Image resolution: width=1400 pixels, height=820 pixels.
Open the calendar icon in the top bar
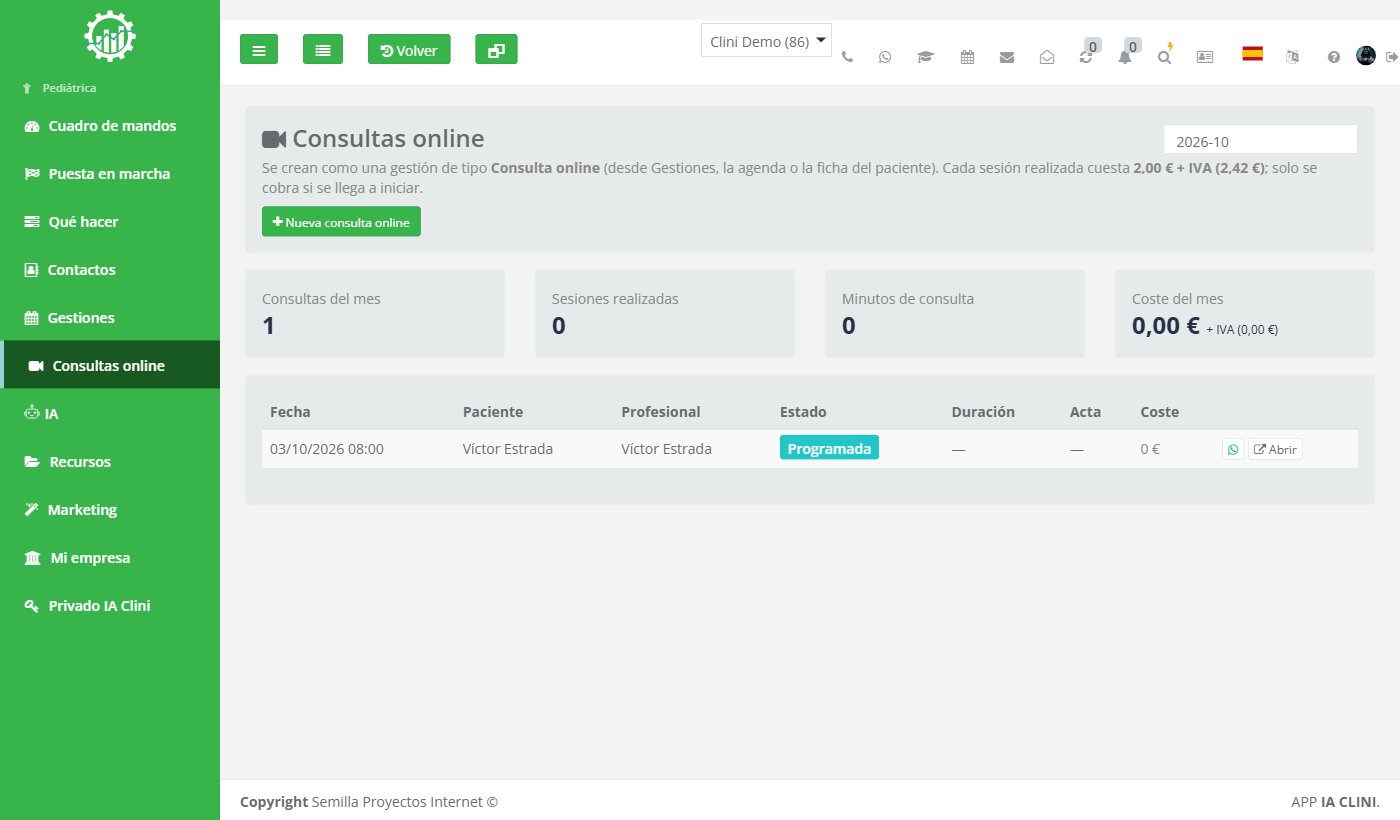click(x=967, y=57)
